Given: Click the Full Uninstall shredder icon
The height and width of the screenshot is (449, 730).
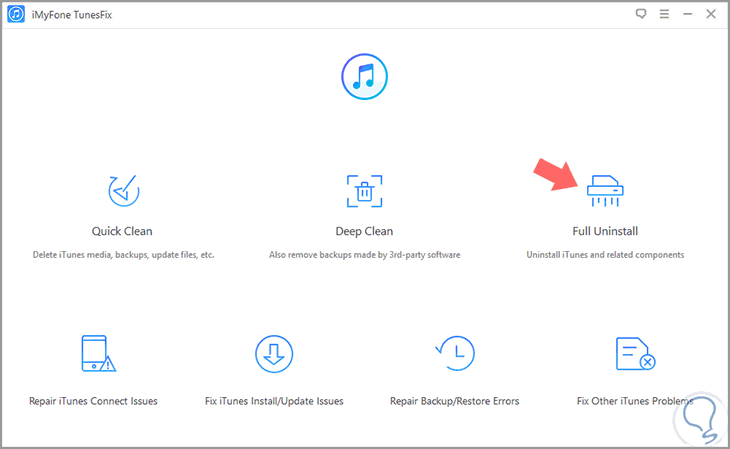Looking at the screenshot, I should (605, 191).
